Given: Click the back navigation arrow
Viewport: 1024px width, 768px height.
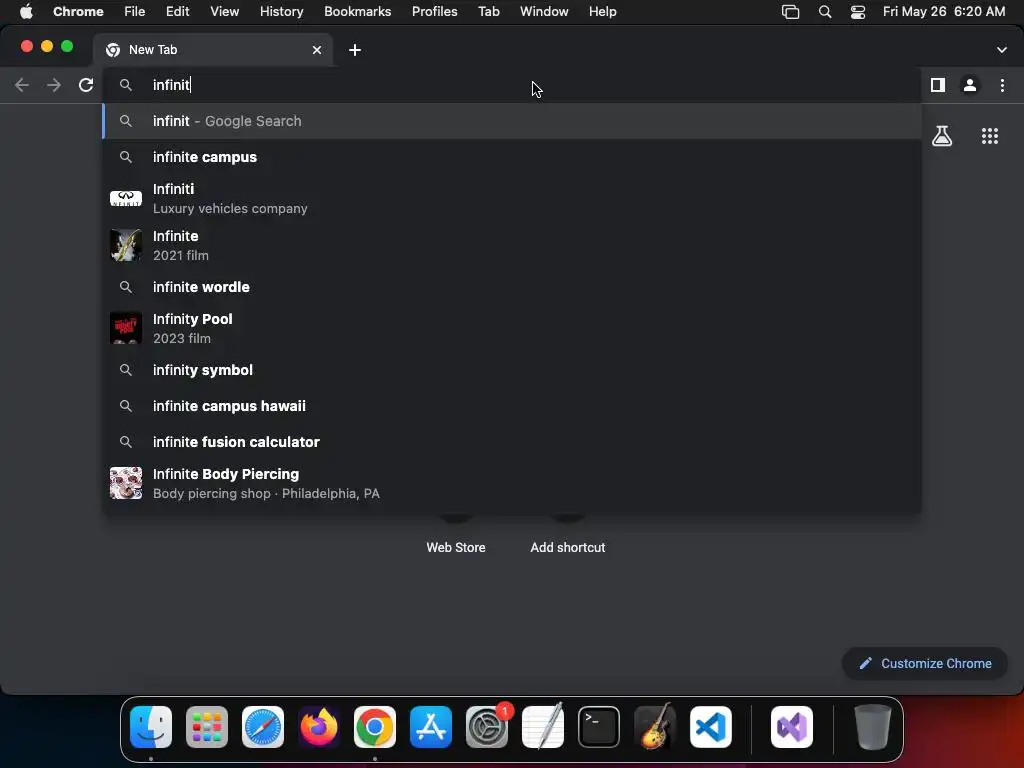Looking at the screenshot, I should tap(22, 85).
